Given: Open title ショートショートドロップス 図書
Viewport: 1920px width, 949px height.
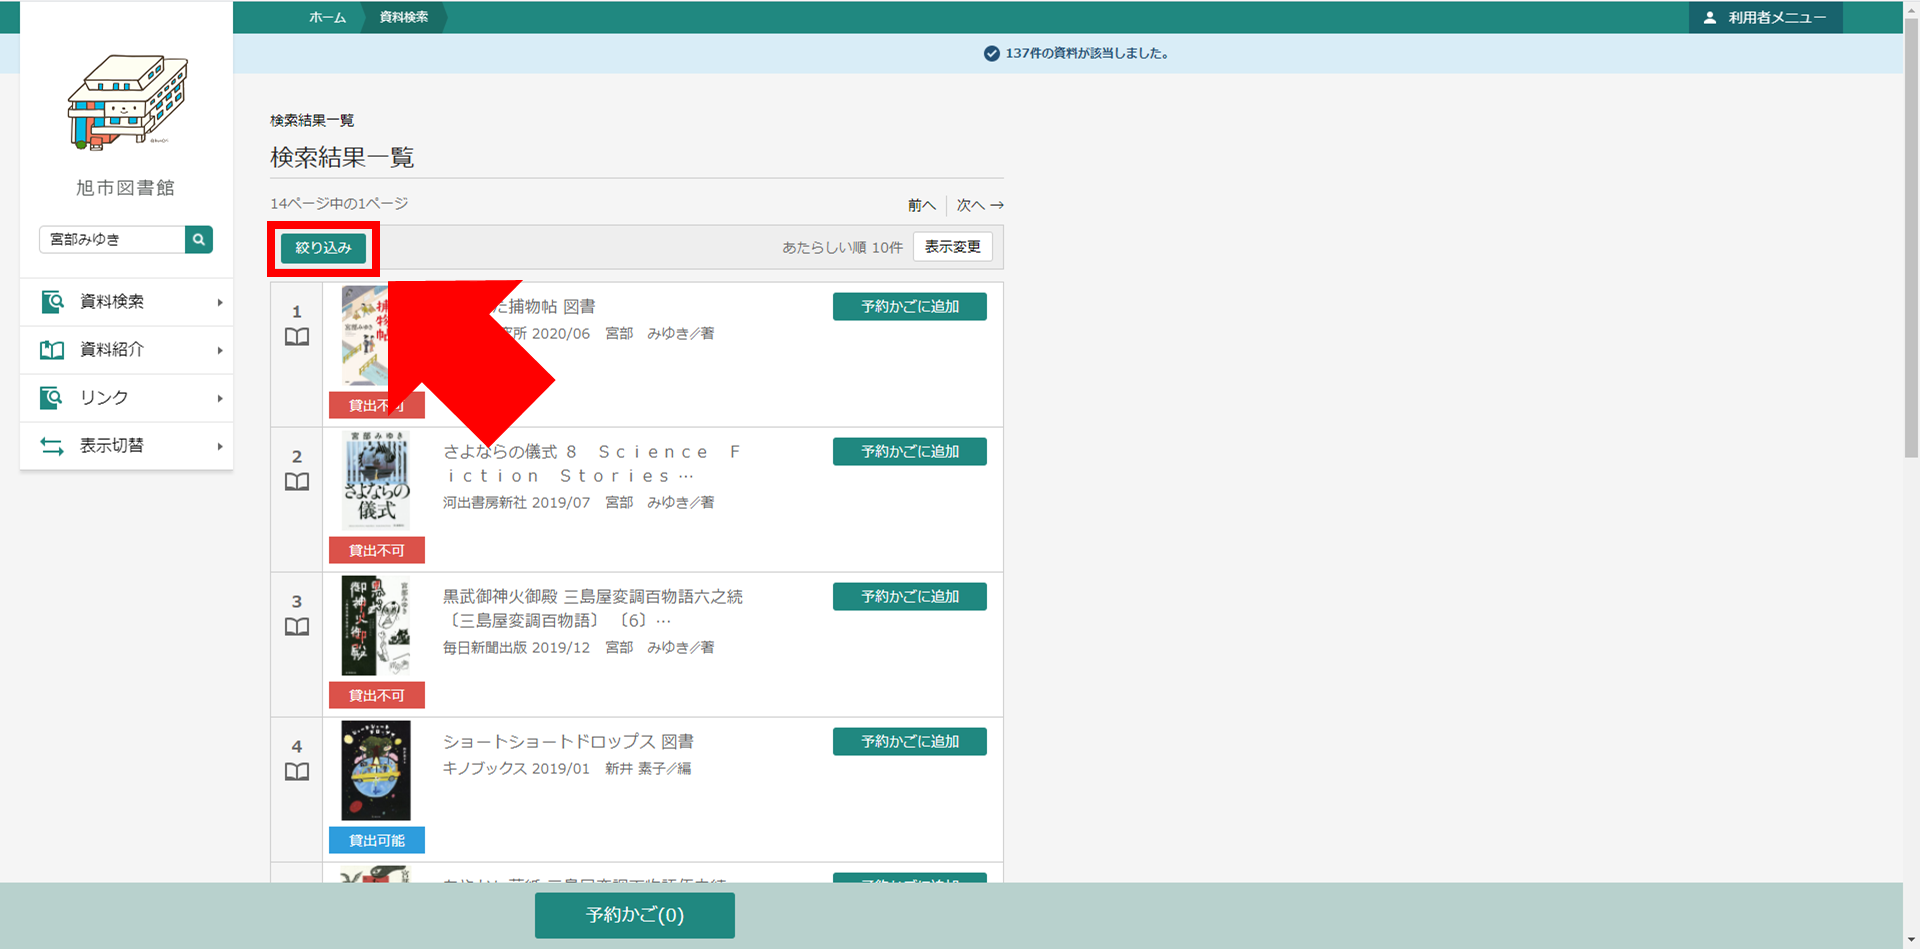Looking at the screenshot, I should tap(568, 742).
